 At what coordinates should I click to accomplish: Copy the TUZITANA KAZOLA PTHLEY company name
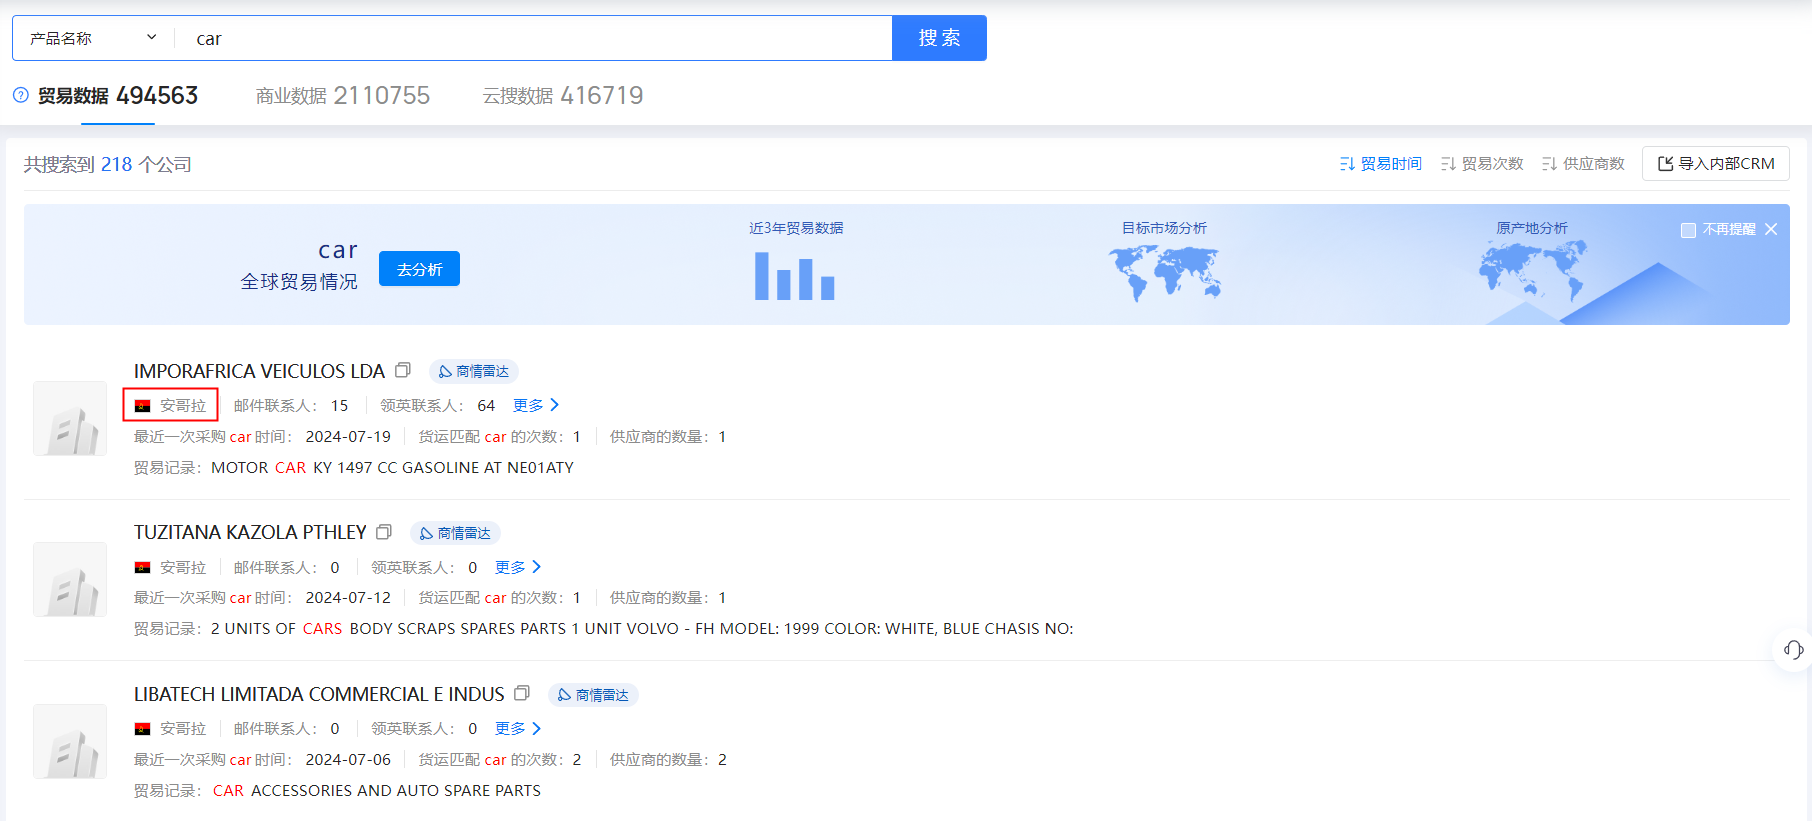point(384,532)
